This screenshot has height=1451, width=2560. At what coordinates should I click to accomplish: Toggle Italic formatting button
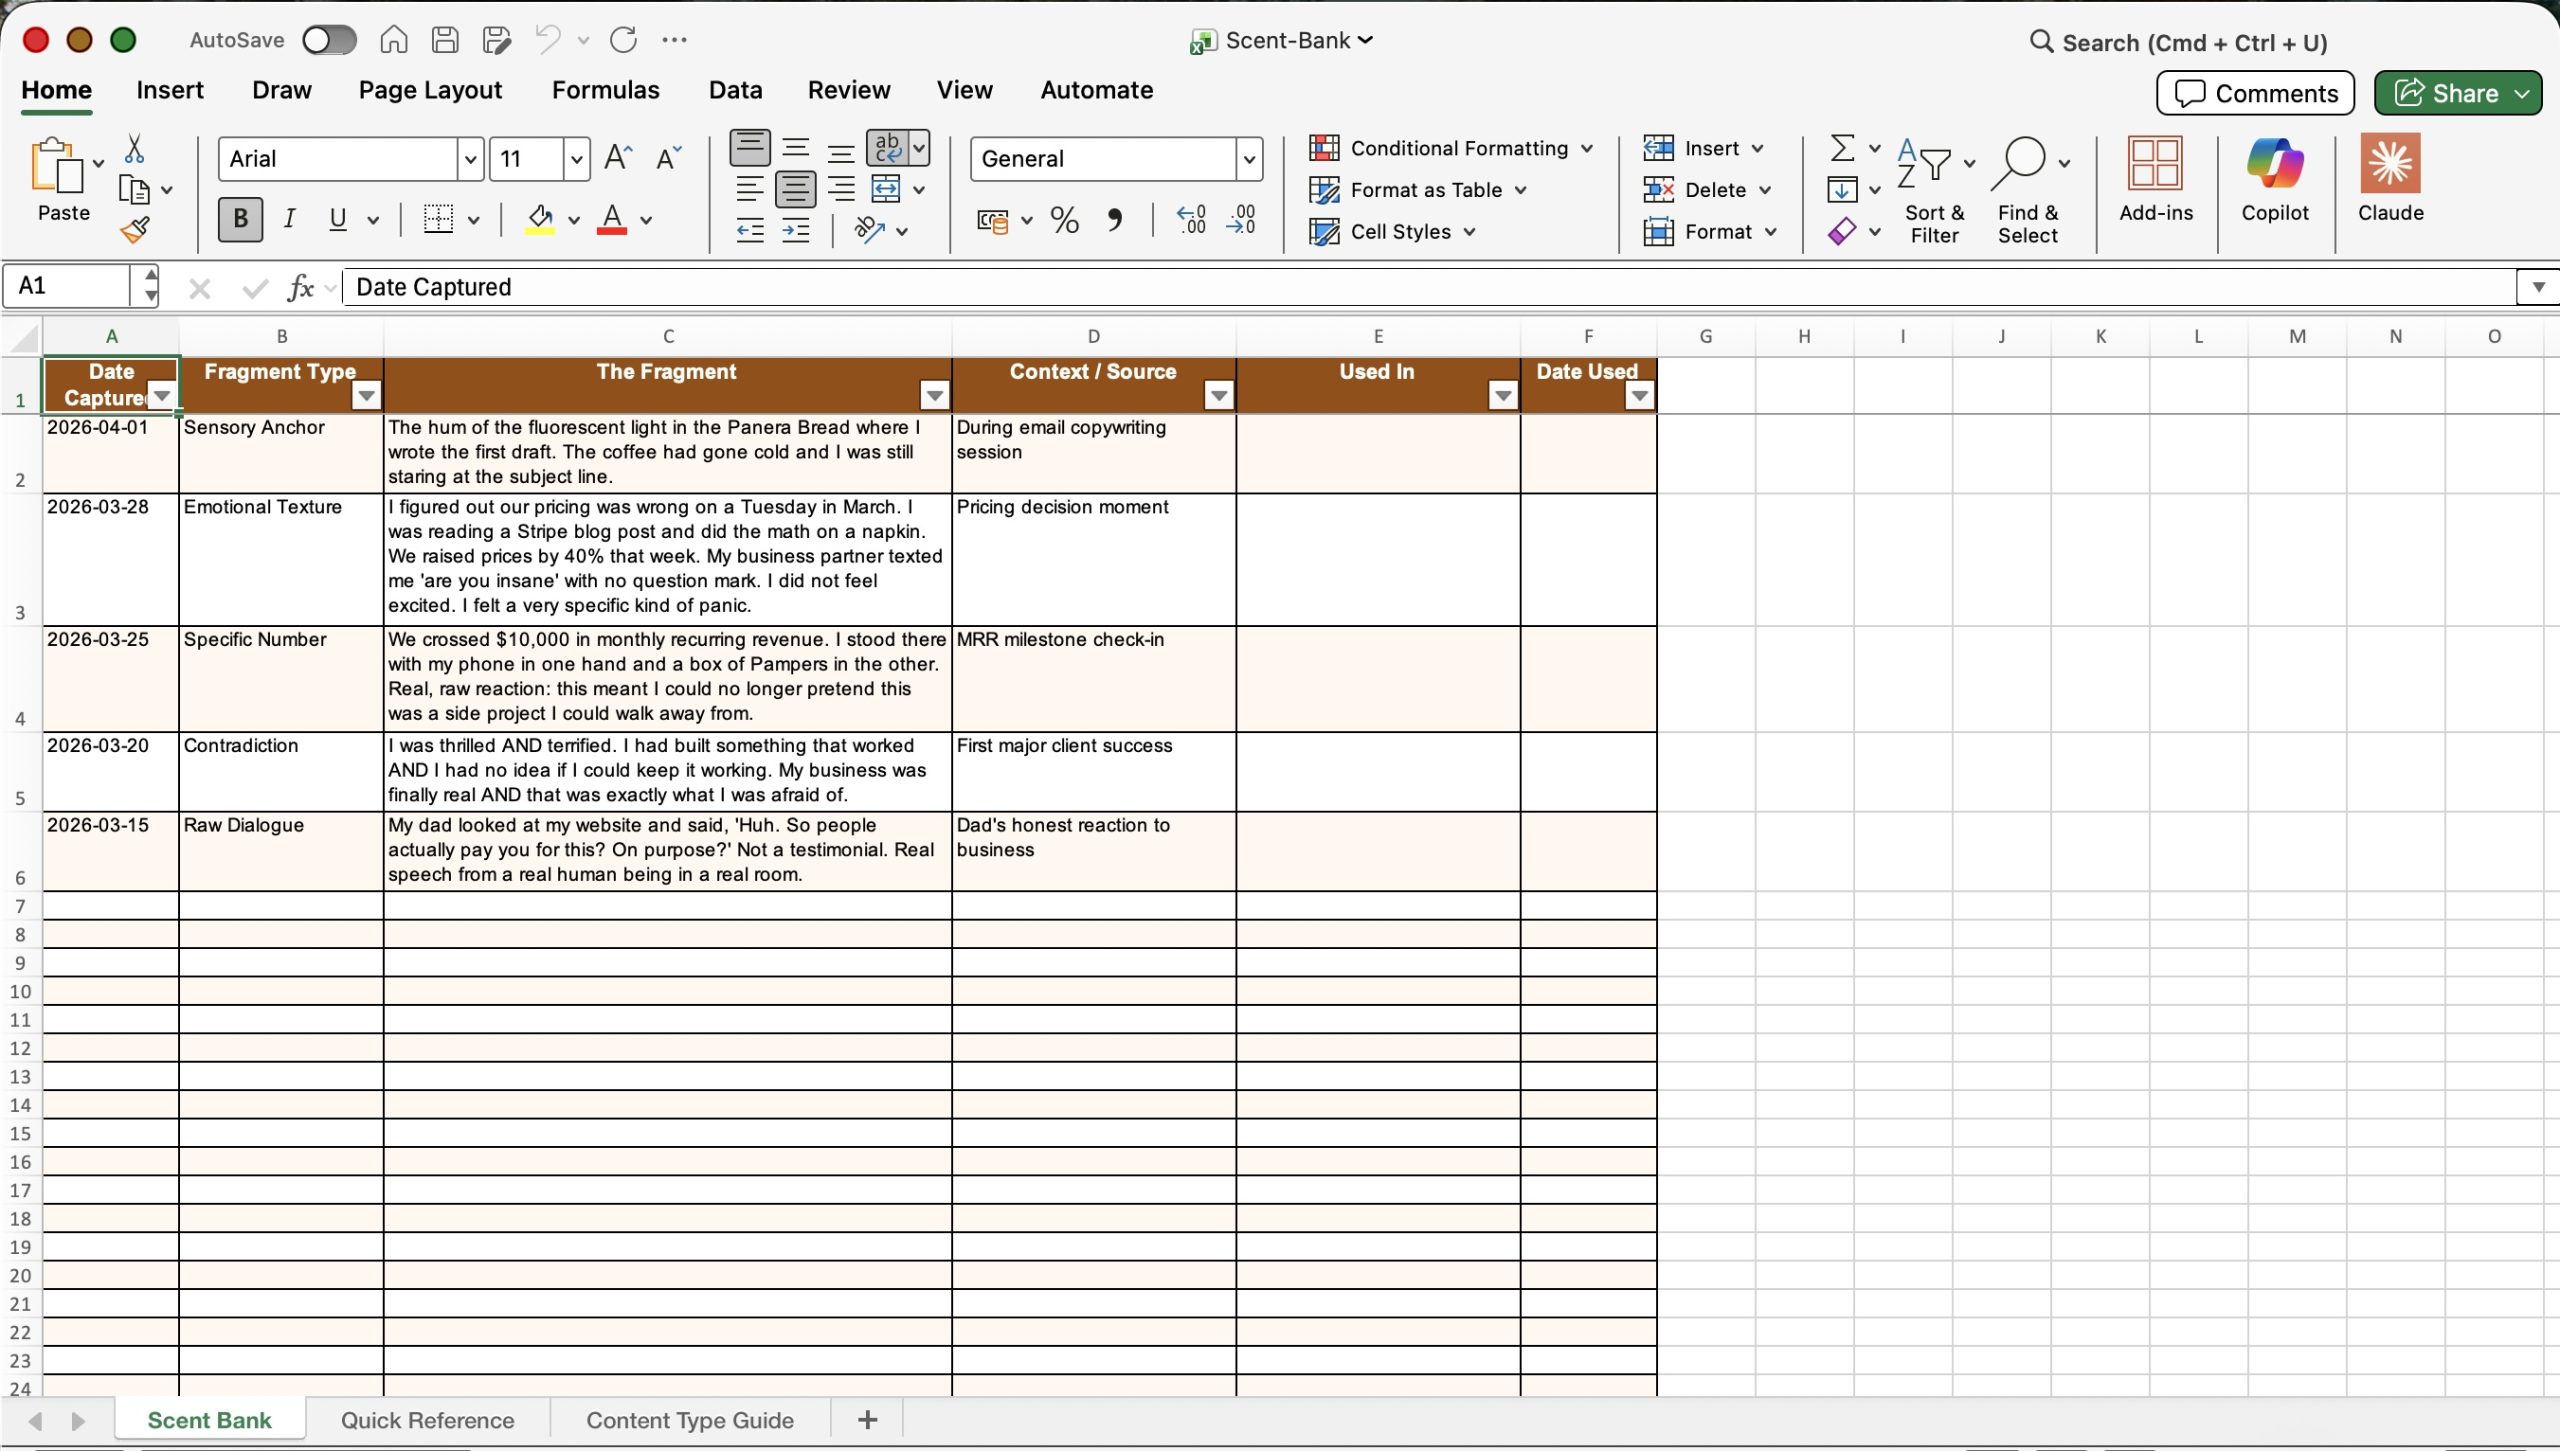coord(289,219)
